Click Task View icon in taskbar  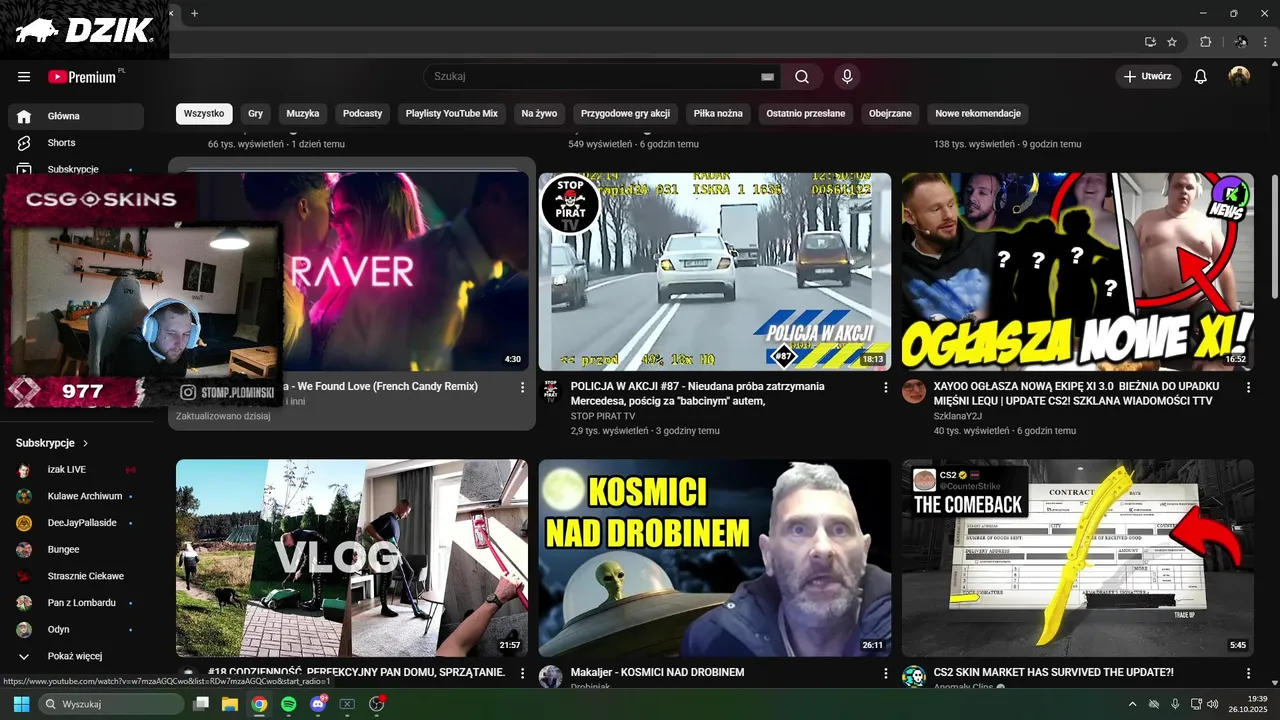point(200,704)
